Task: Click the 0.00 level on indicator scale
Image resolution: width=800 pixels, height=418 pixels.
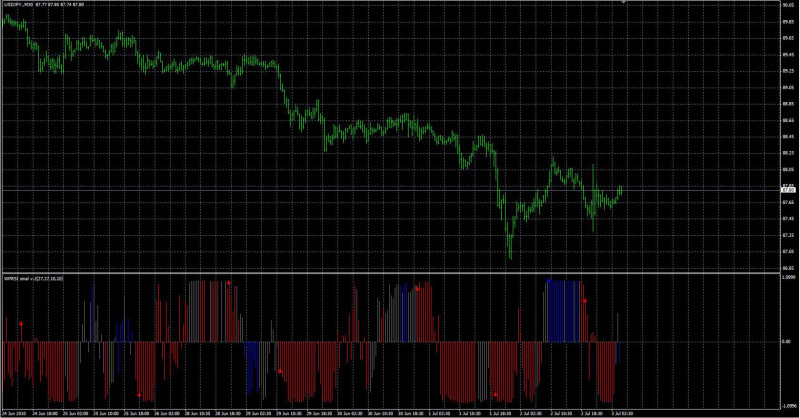Action: [x=785, y=341]
